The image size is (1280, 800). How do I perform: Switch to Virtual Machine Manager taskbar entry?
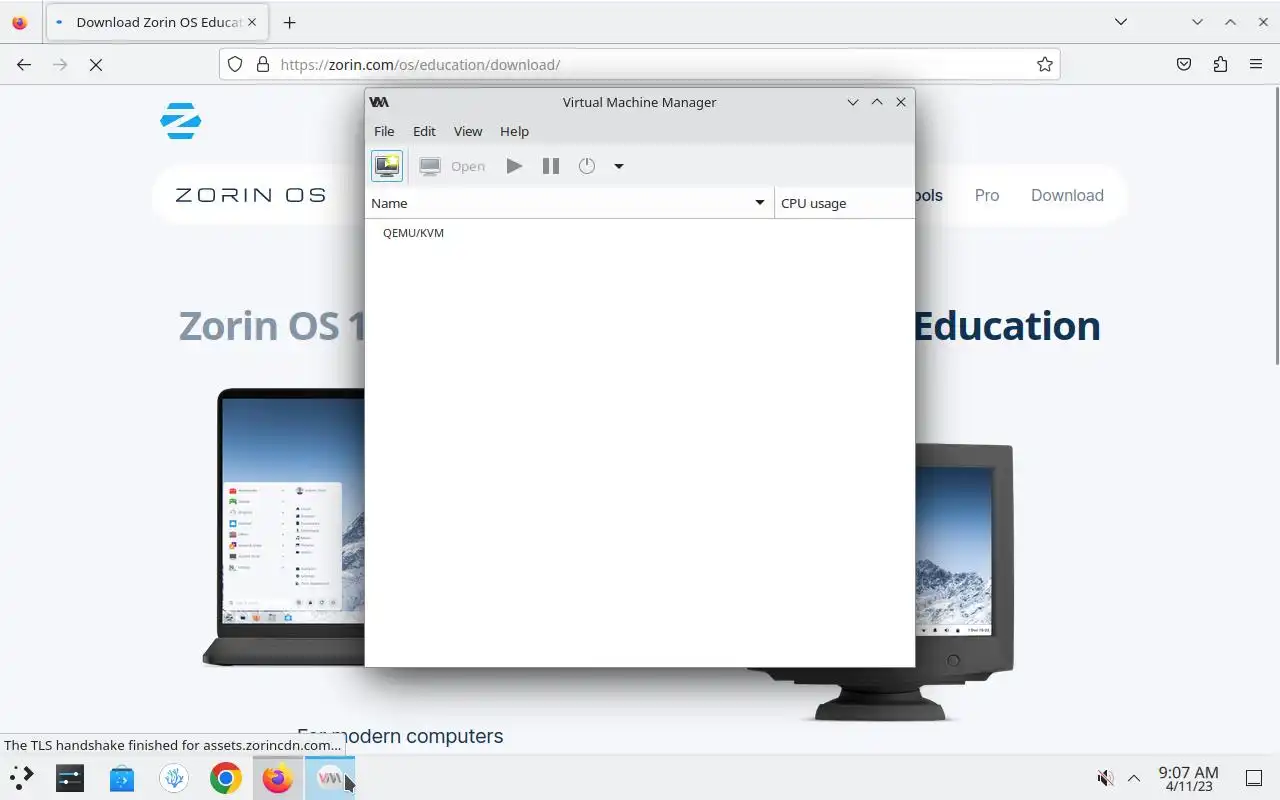[x=330, y=777]
